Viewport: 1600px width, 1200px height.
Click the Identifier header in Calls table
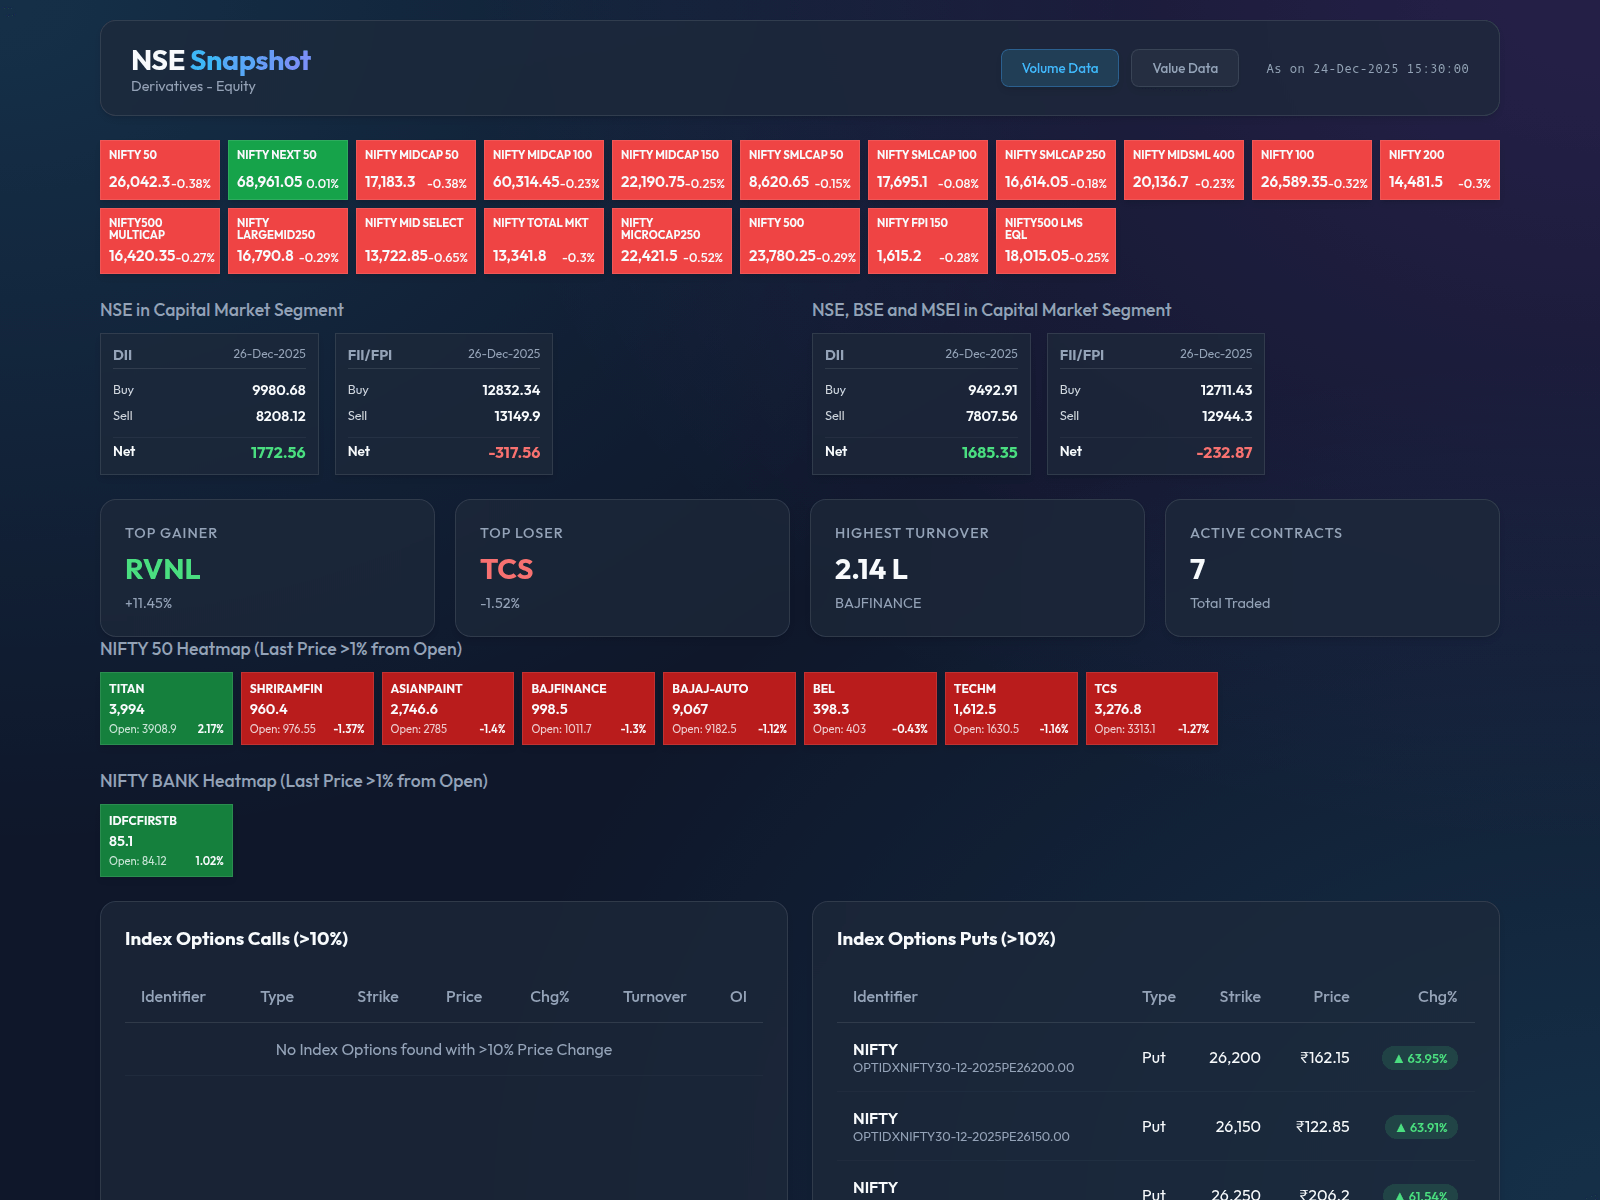pos(173,996)
